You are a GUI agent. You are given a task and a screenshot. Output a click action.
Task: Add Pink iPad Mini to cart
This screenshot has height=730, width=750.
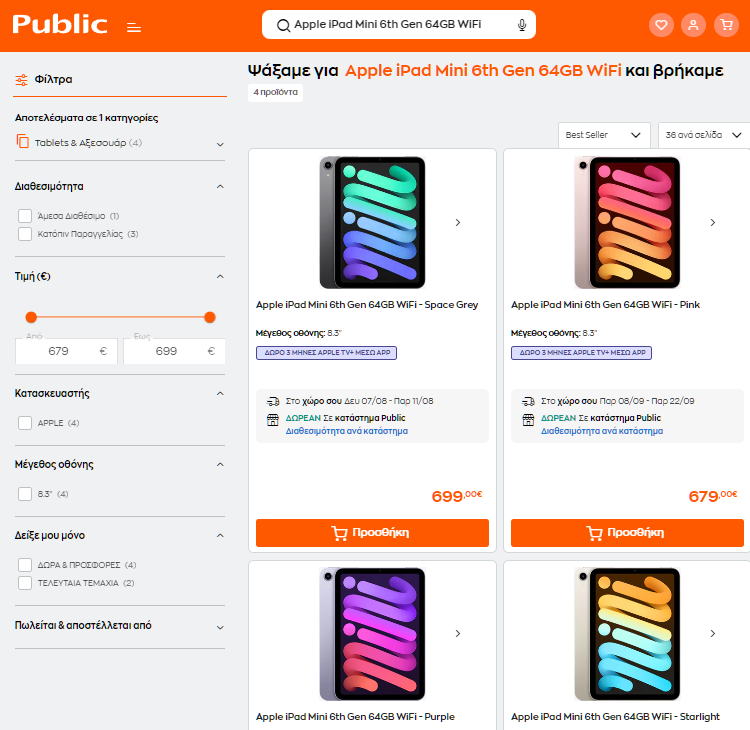(627, 533)
